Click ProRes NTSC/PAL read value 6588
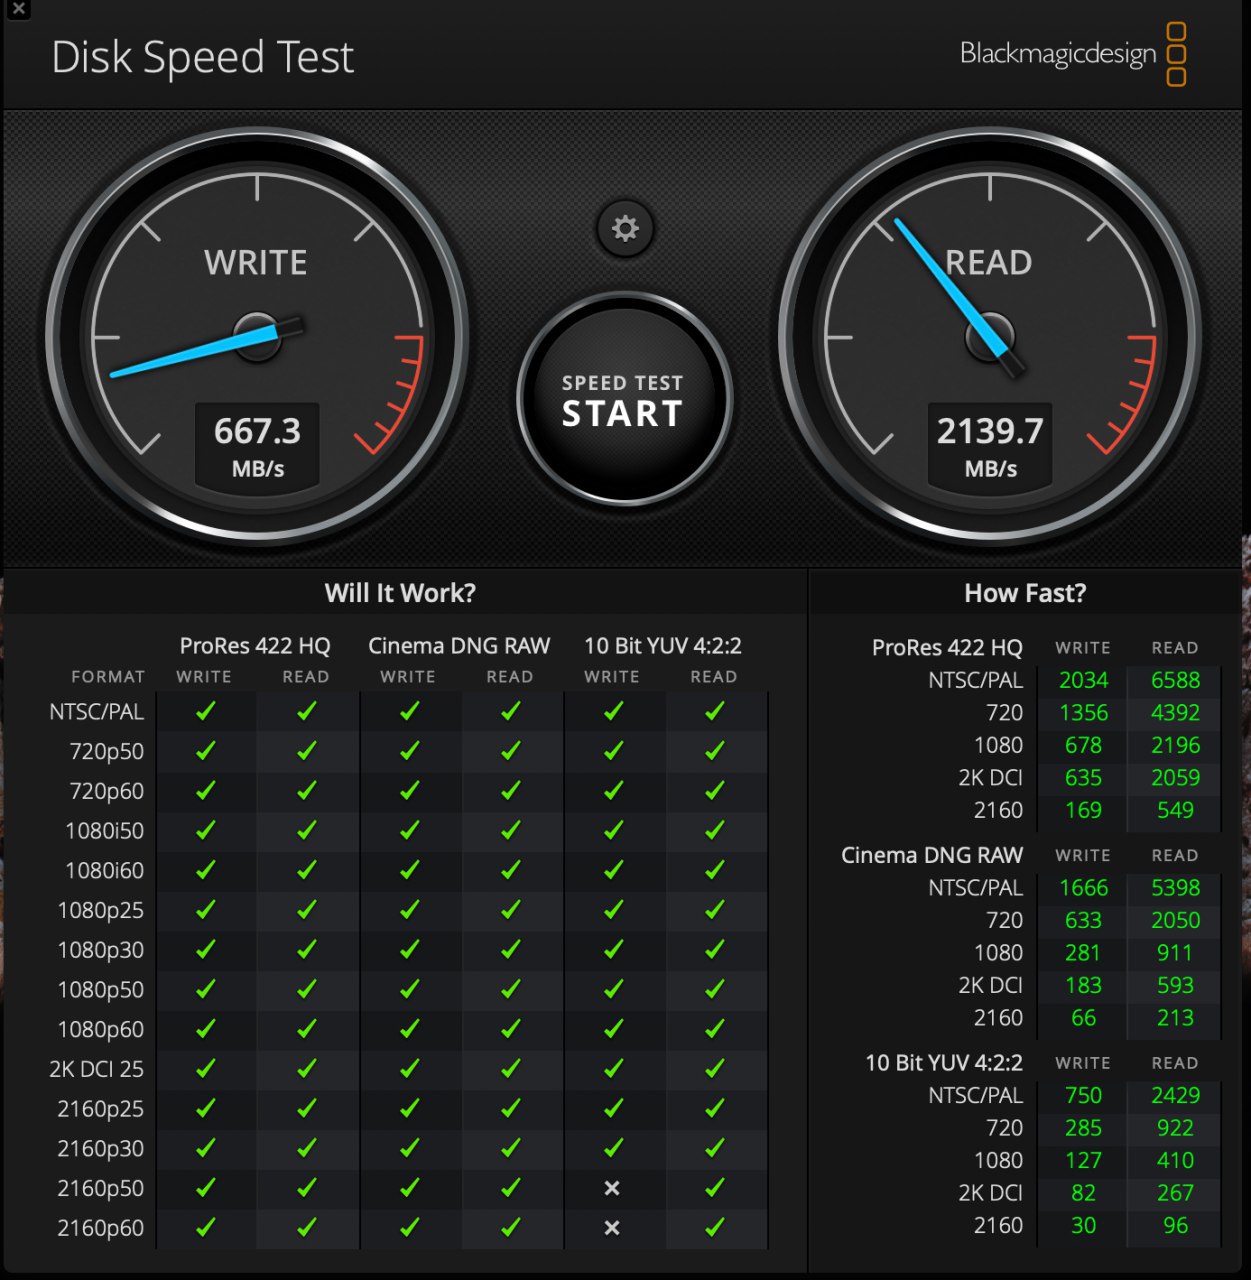Screen dimensions: 1251x1280 (x=1175, y=680)
